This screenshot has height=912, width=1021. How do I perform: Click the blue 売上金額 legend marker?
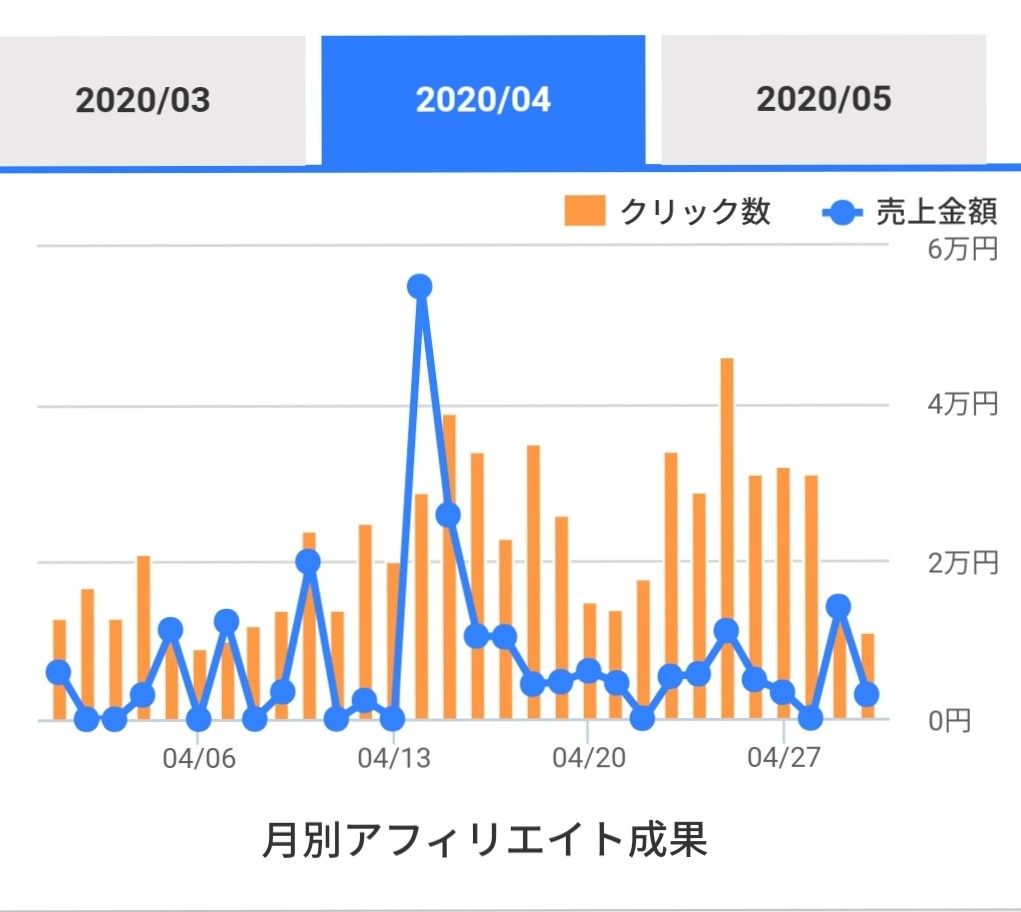pyautogui.click(x=843, y=212)
